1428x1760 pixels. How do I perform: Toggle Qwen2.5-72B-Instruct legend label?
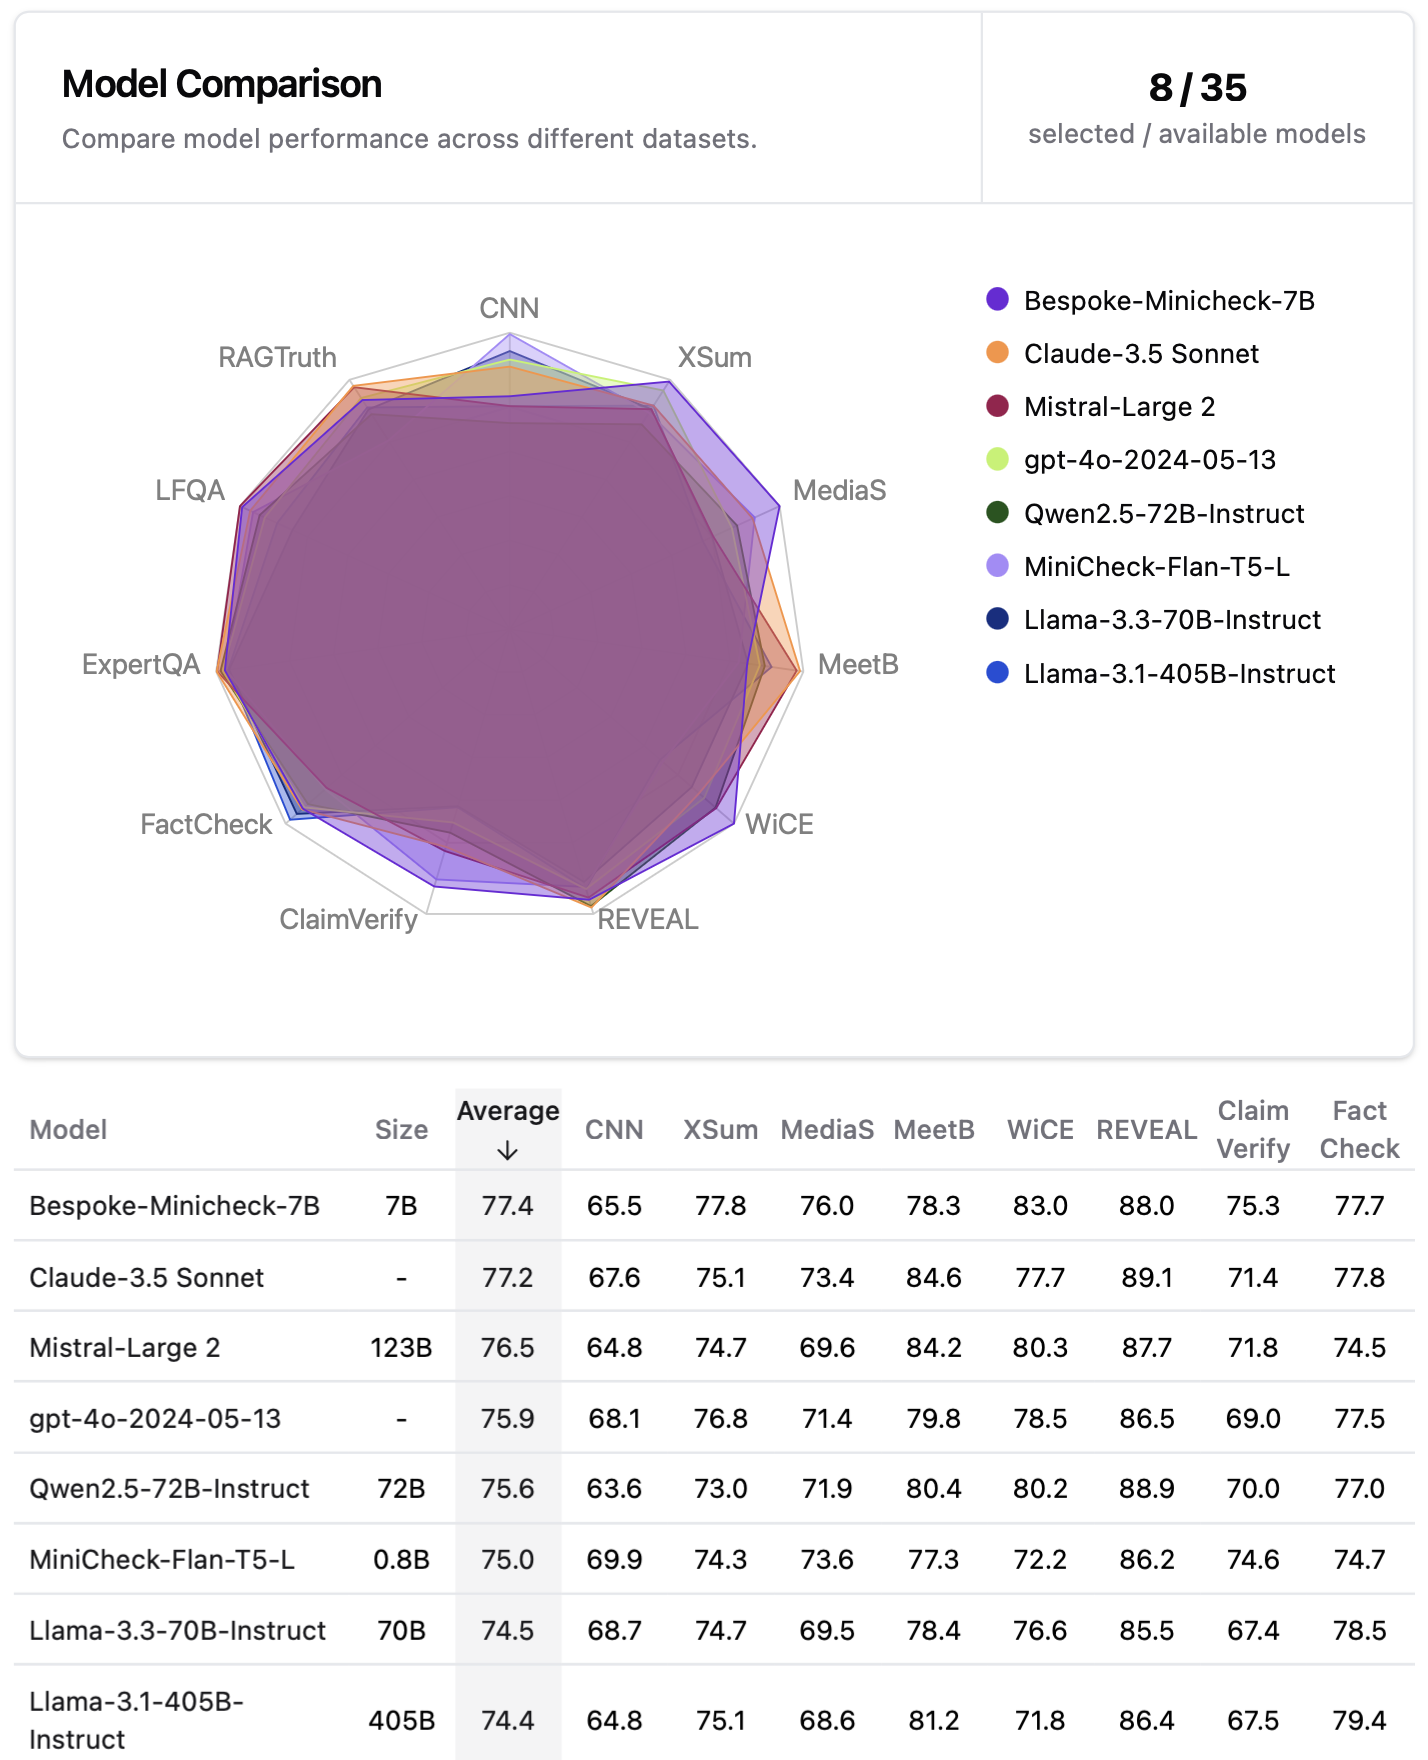[1164, 514]
